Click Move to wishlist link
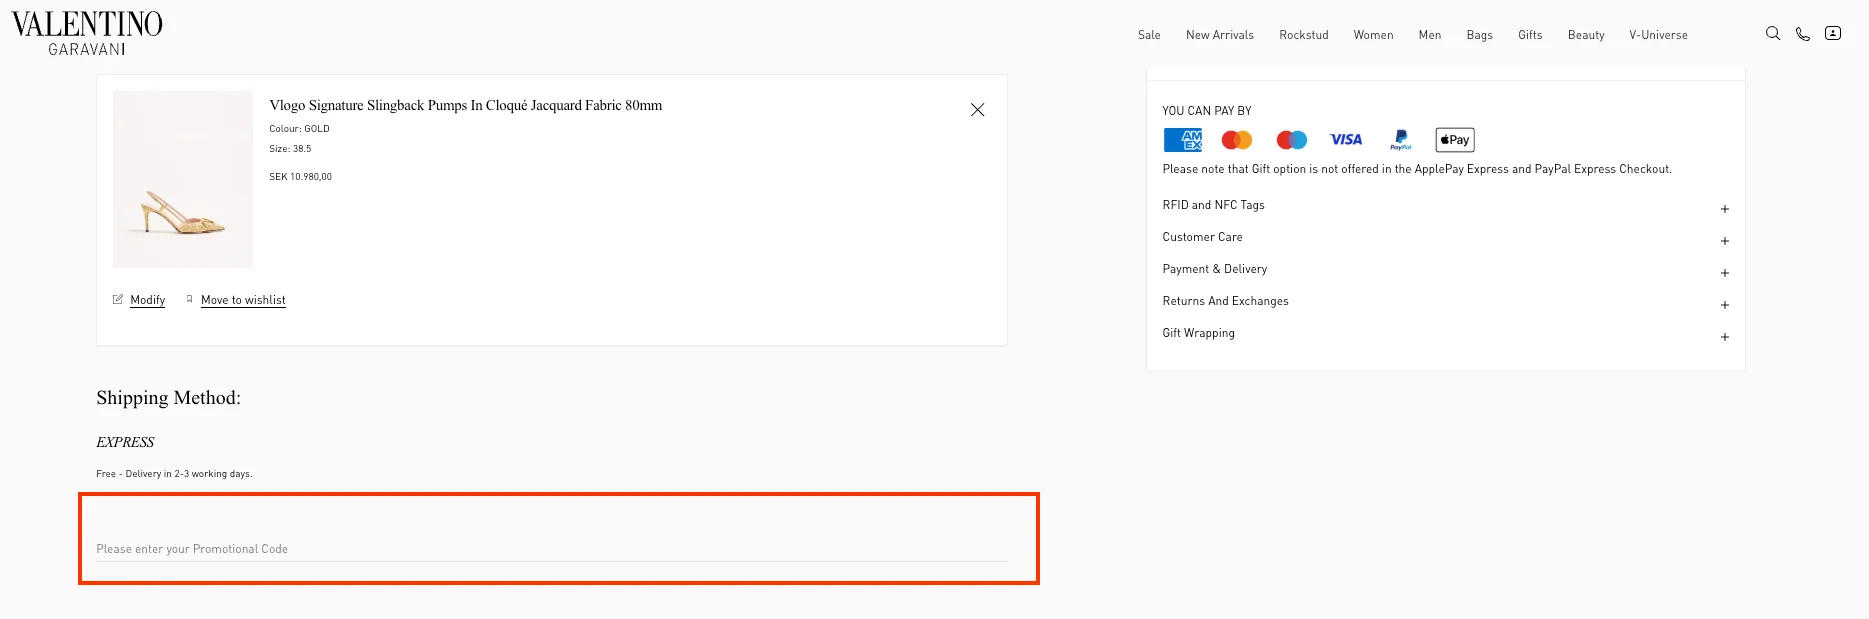 pyautogui.click(x=243, y=300)
